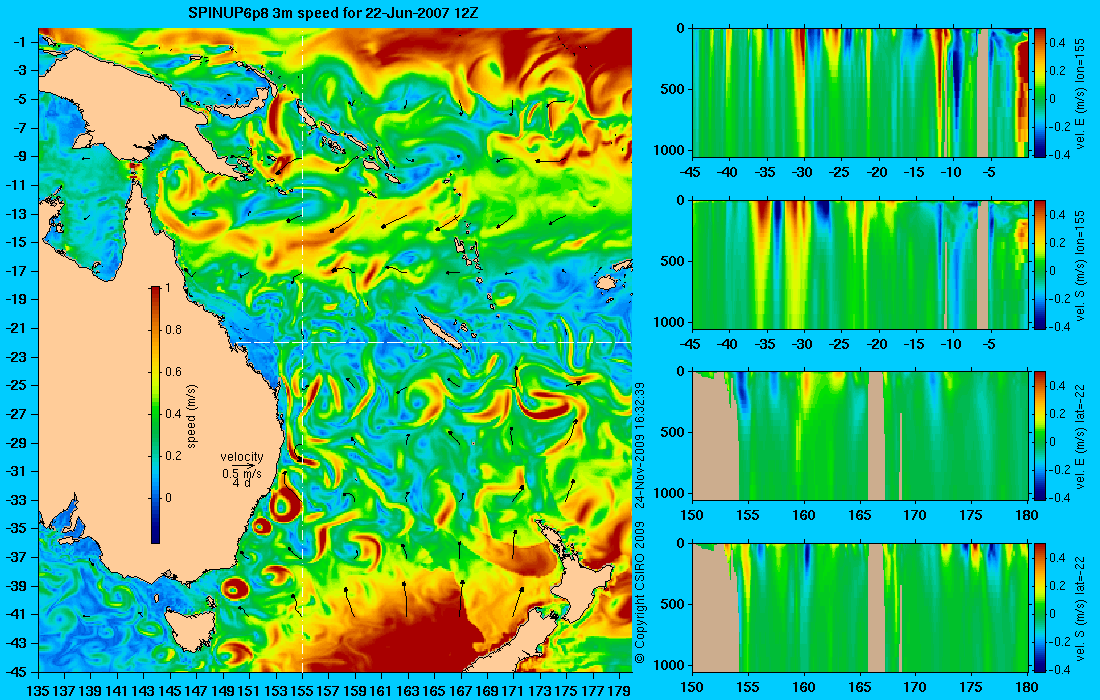Click the '1' tick on the speed color bar
The image size is (1100, 700).
point(167,288)
